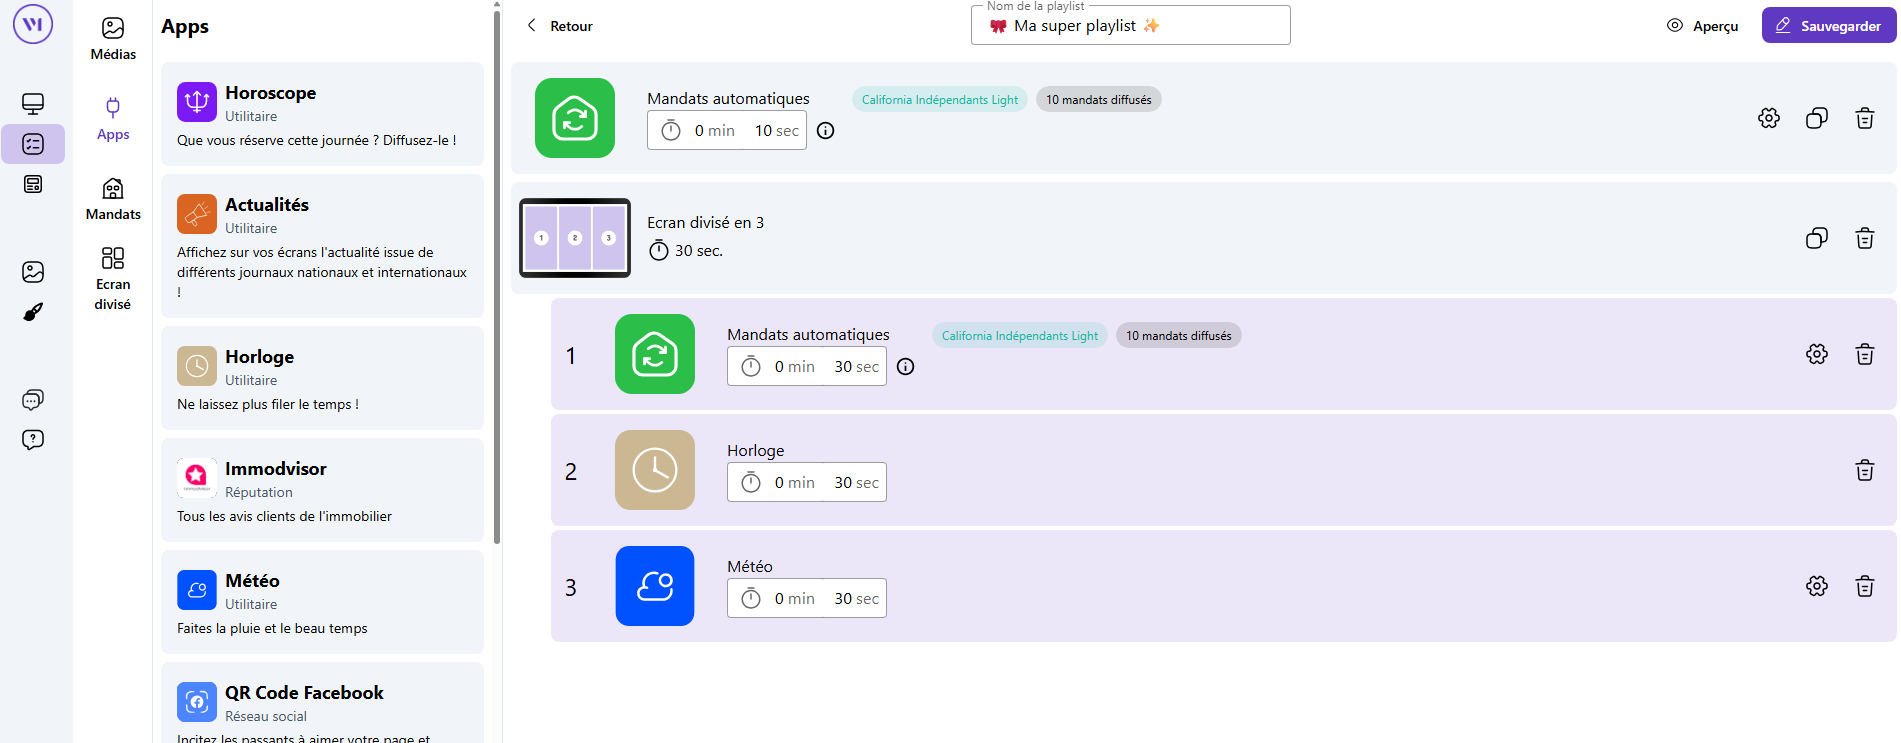Open the screens monitor icon in left rail
This screenshot has height=743, width=1901.
(33, 104)
